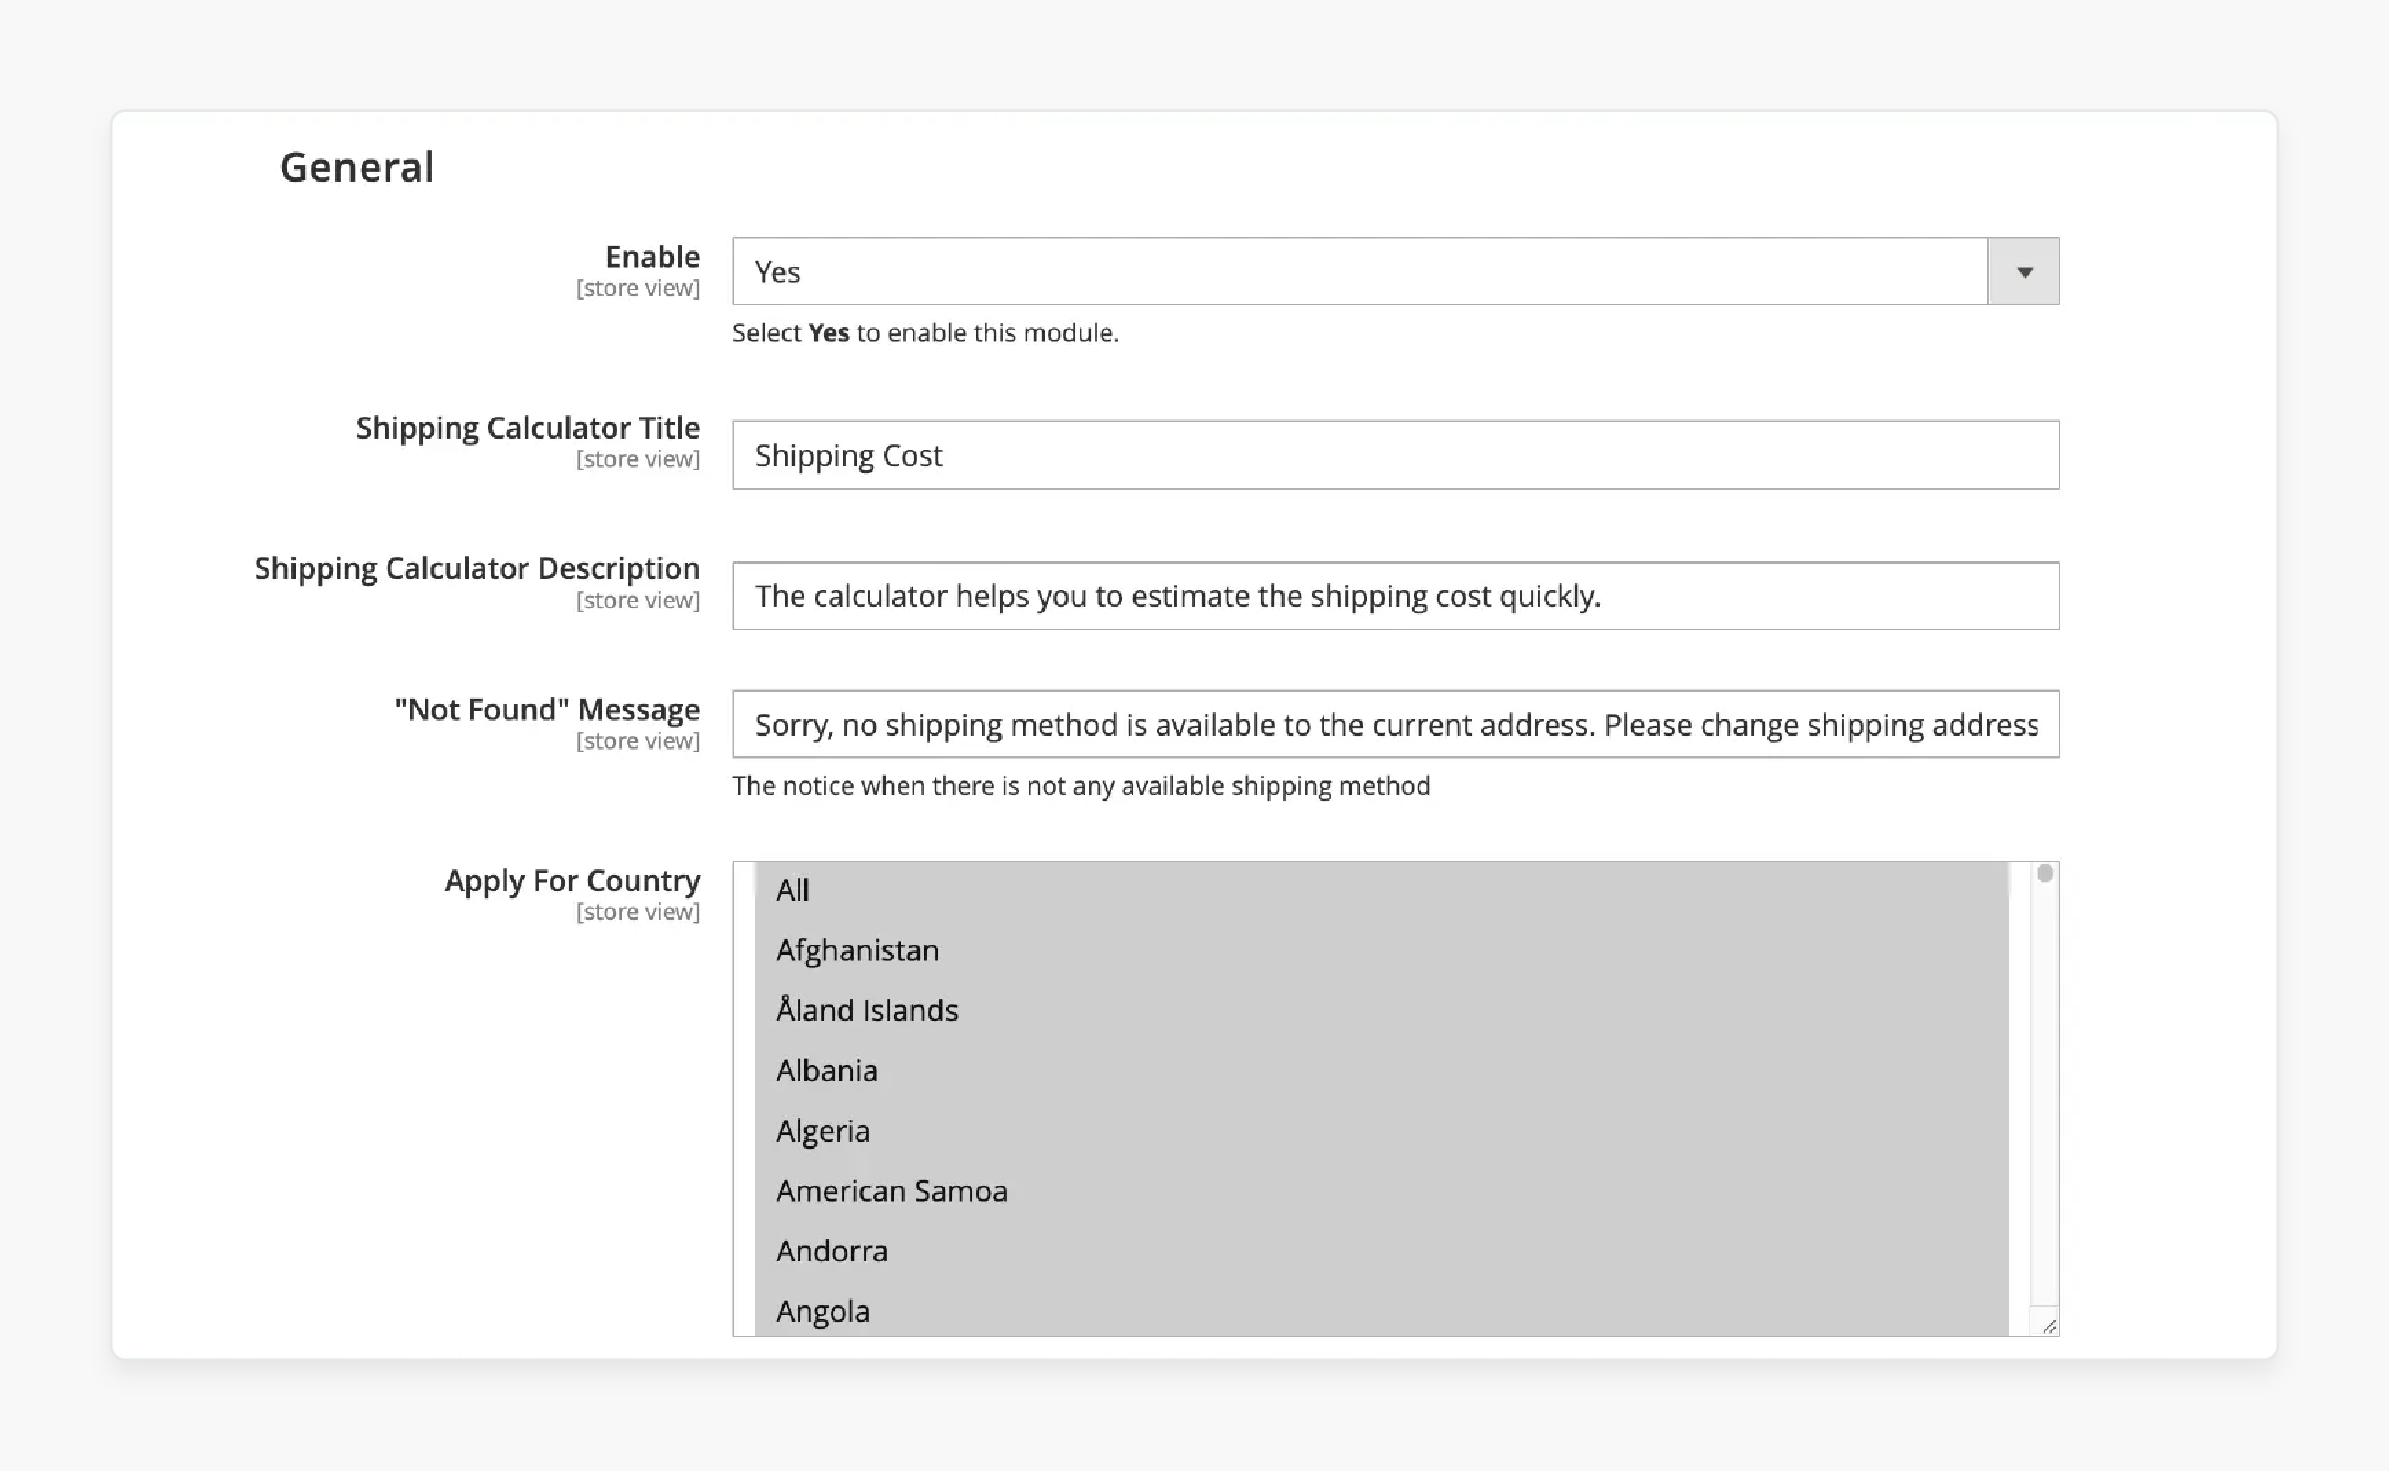Select All in the country list
Image resolution: width=2389 pixels, height=1471 pixels.
tap(1381, 890)
